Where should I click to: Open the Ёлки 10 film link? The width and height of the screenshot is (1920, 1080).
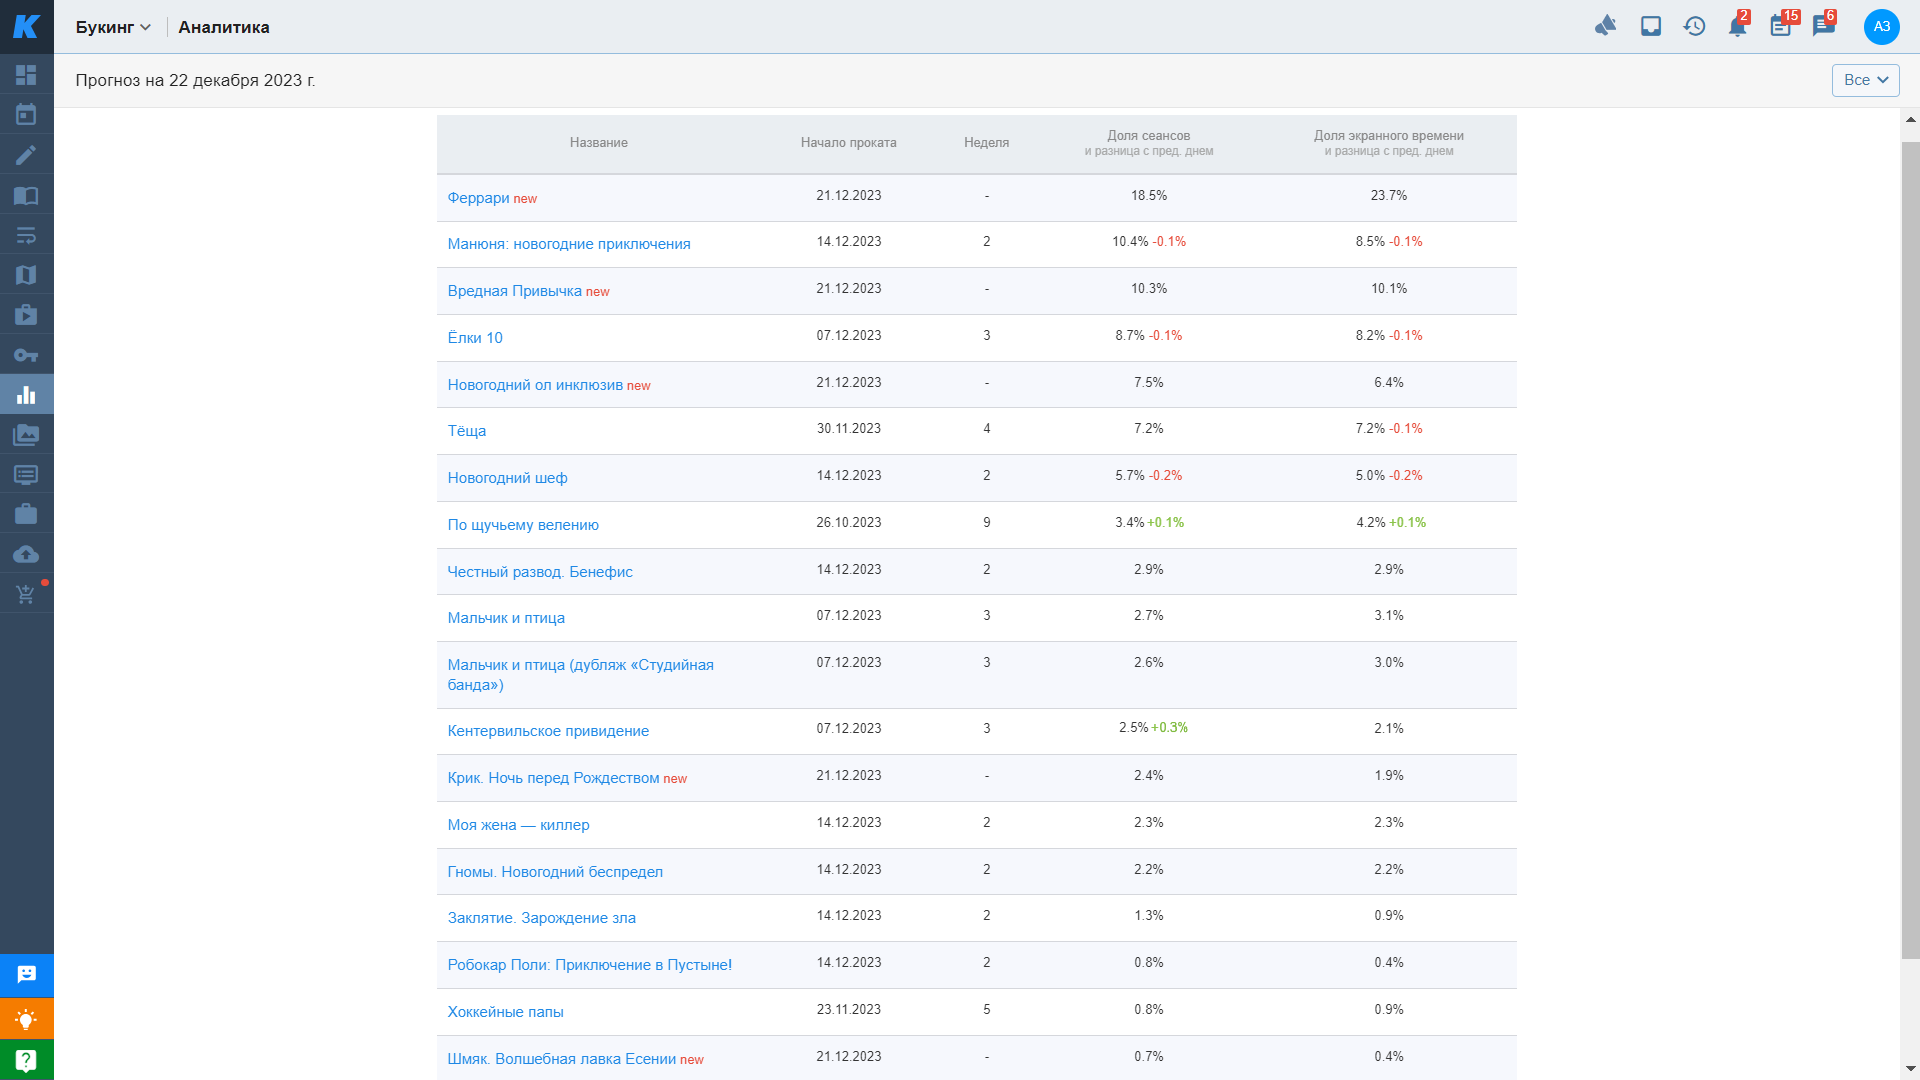tap(475, 338)
